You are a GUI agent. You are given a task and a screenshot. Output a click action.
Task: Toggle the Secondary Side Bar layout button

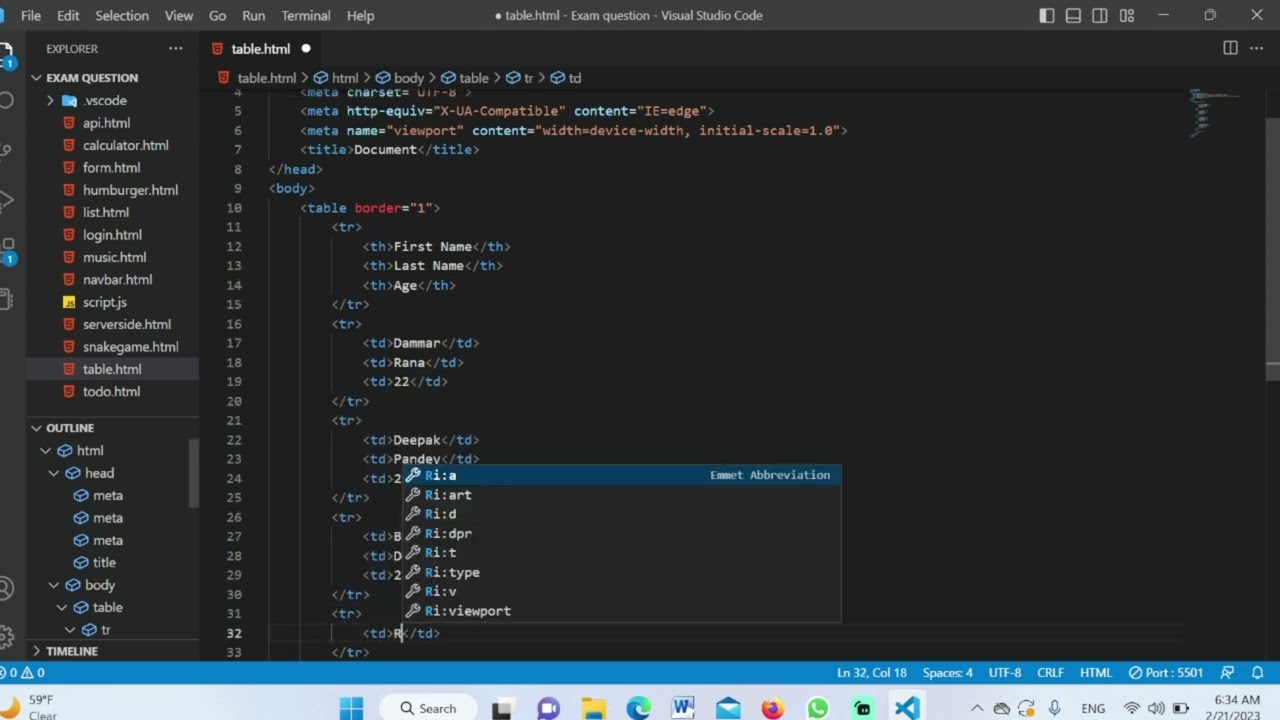(1100, 15)
